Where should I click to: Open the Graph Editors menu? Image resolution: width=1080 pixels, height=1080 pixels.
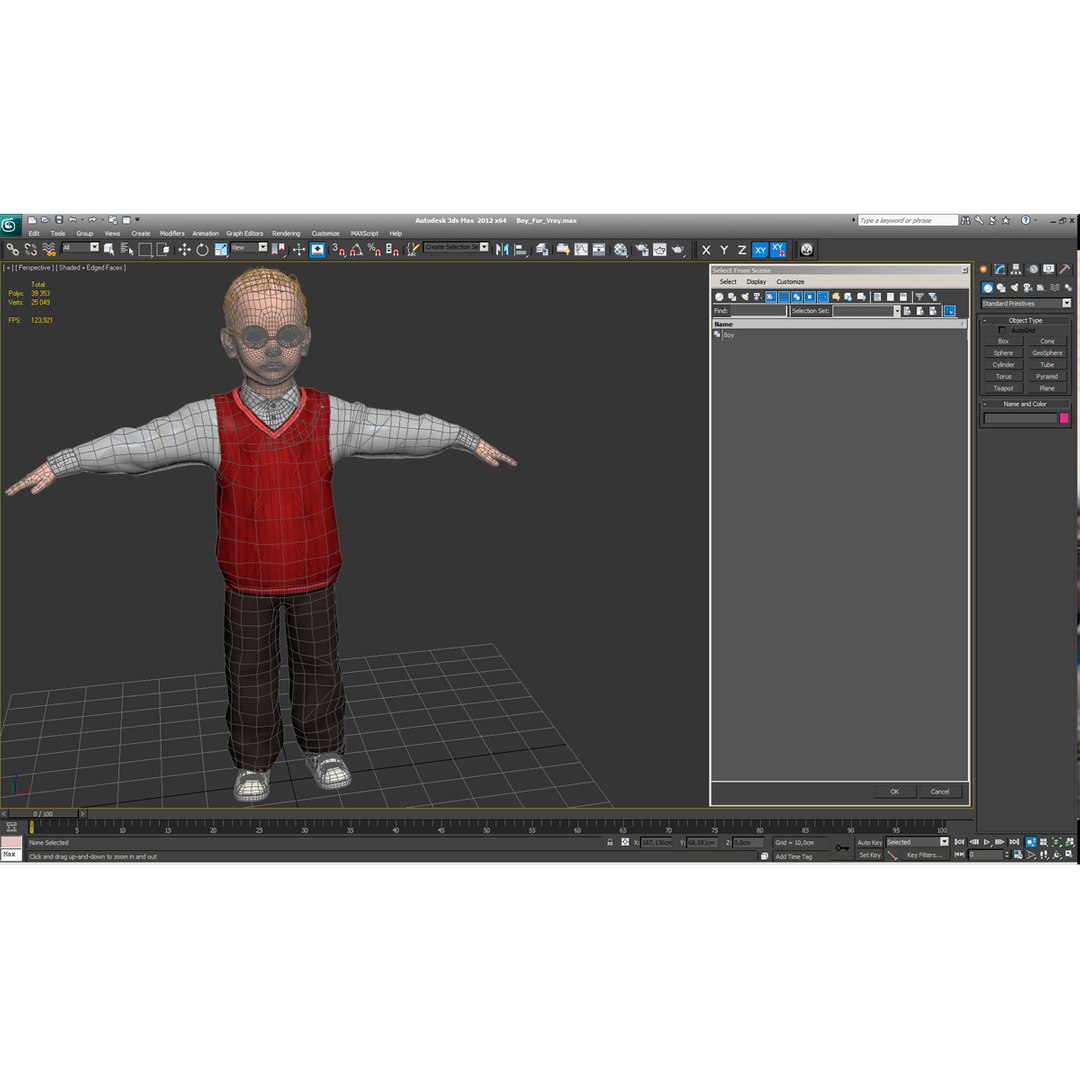coord(245,233)
